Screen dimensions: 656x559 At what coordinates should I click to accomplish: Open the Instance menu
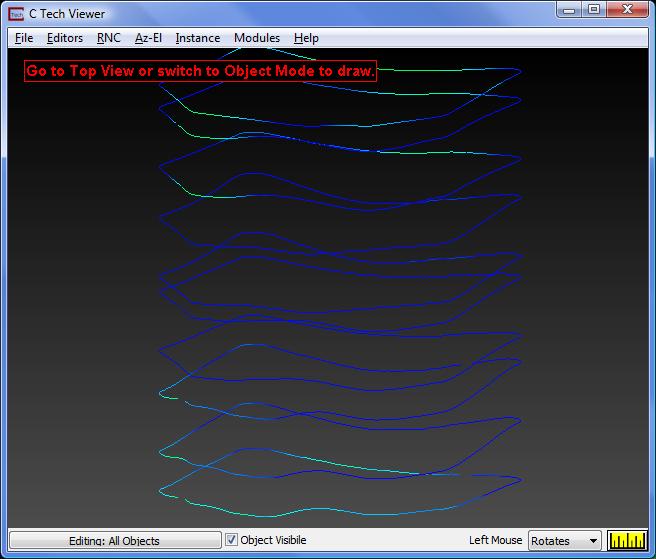click(198, 38)
